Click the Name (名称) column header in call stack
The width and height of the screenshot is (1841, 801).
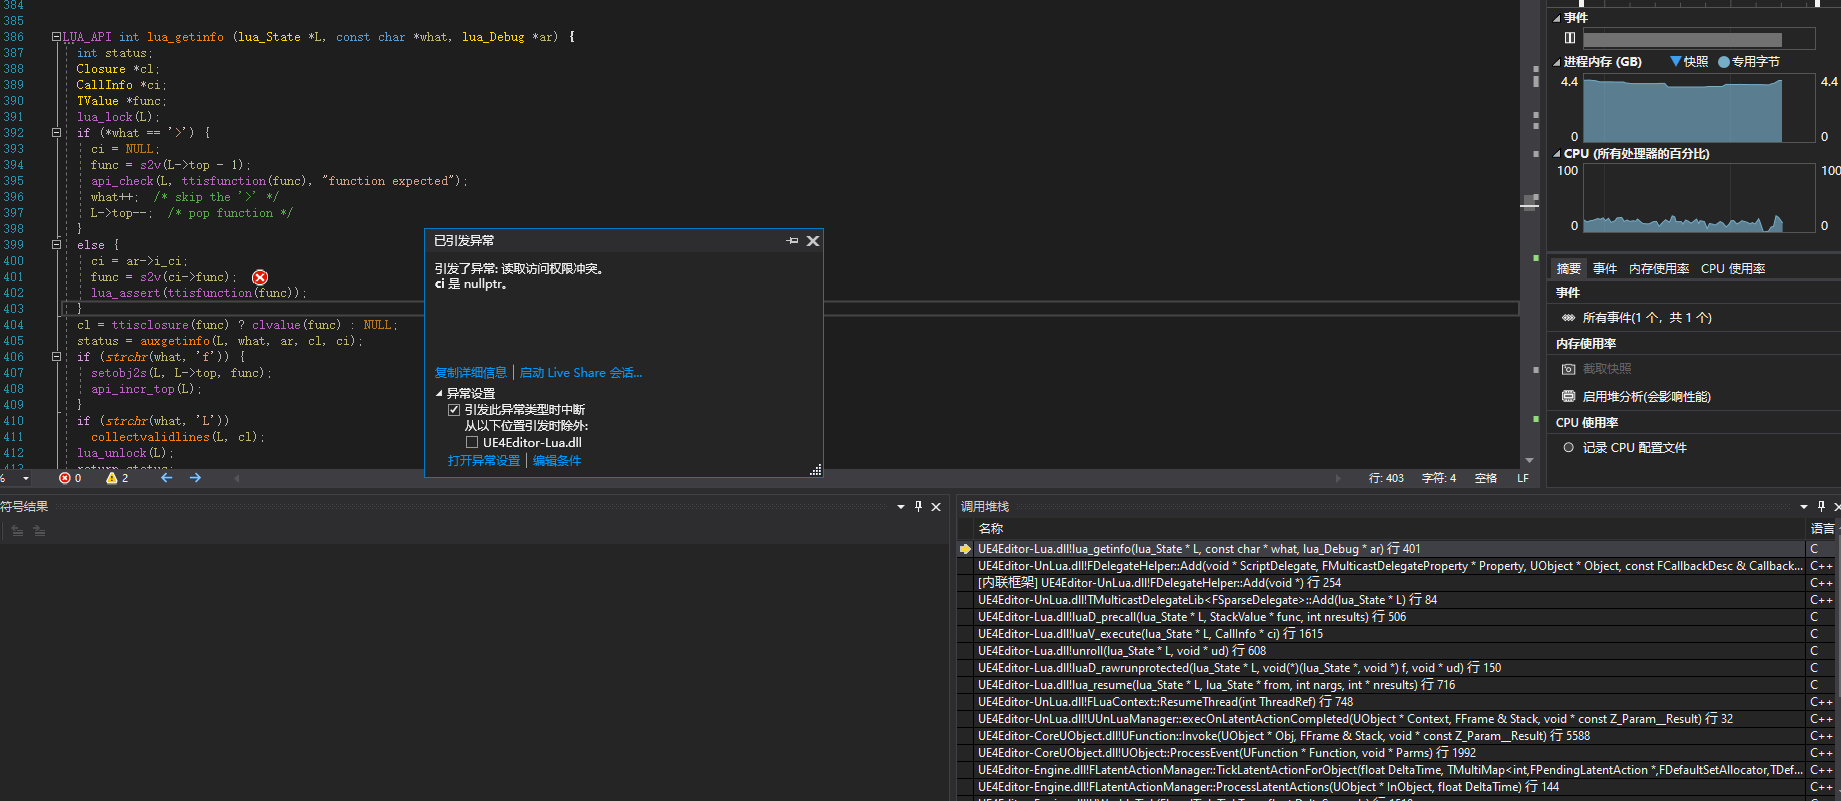[991, 529]
